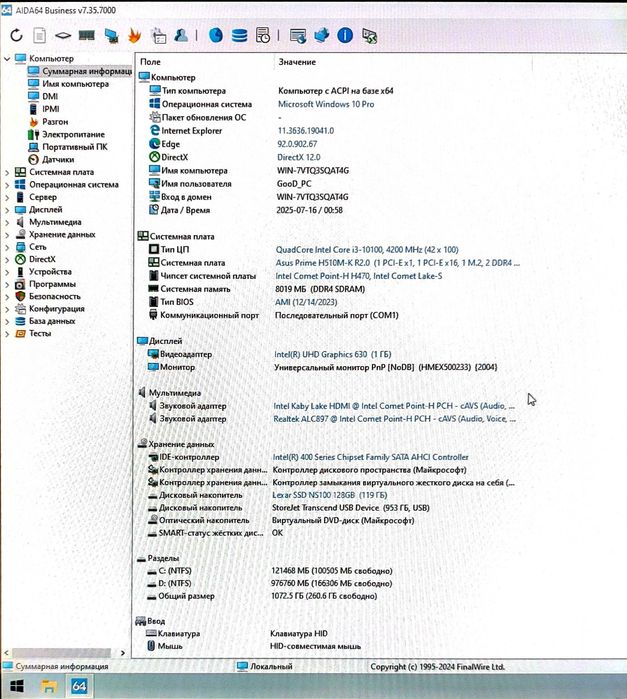
Task: Open the blue pie chart disk benchmark icon
Action: (216, 35)
